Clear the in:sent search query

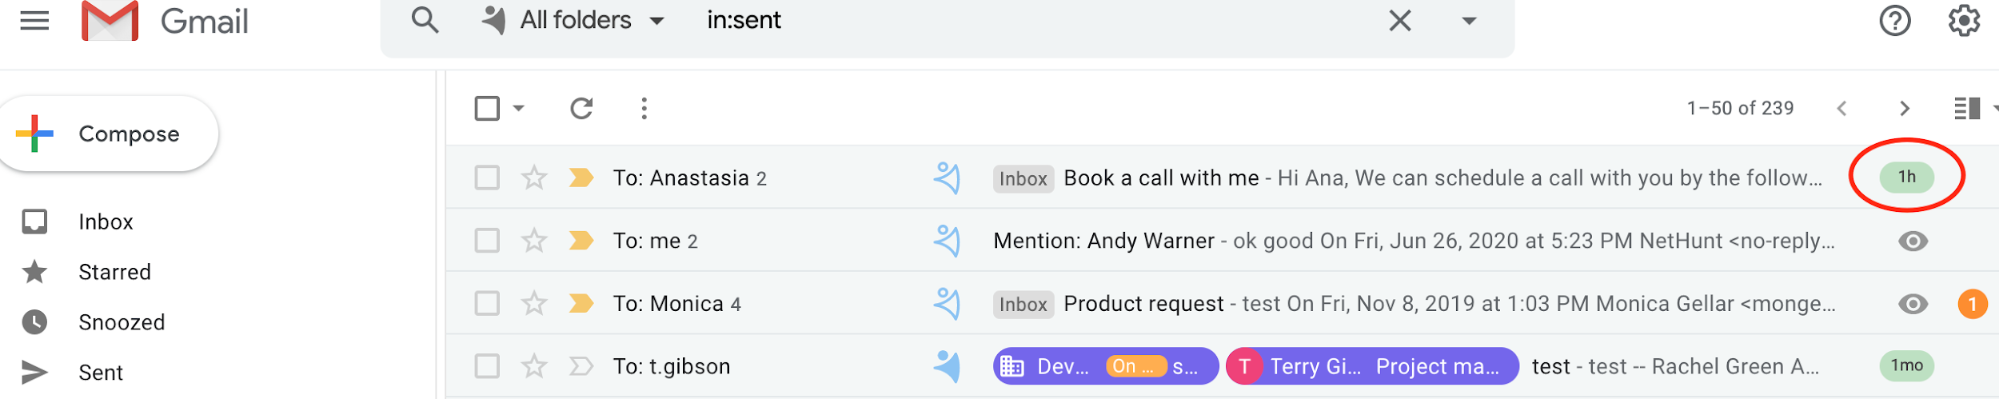[1400, 20]
